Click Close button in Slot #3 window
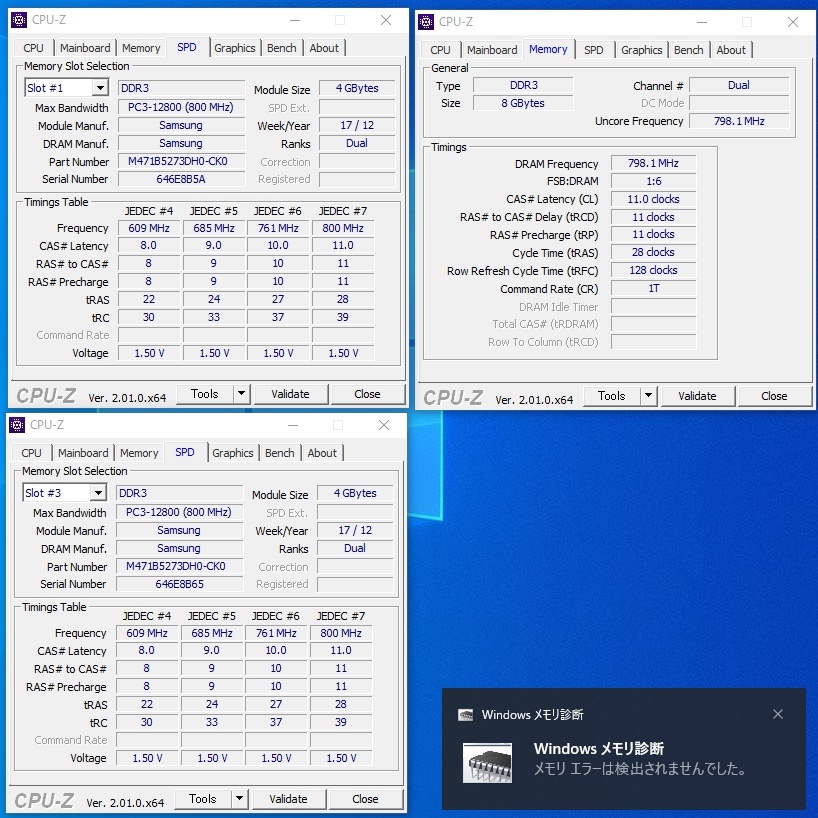Viewport: 818px width, 818px height. pos(365,799)
